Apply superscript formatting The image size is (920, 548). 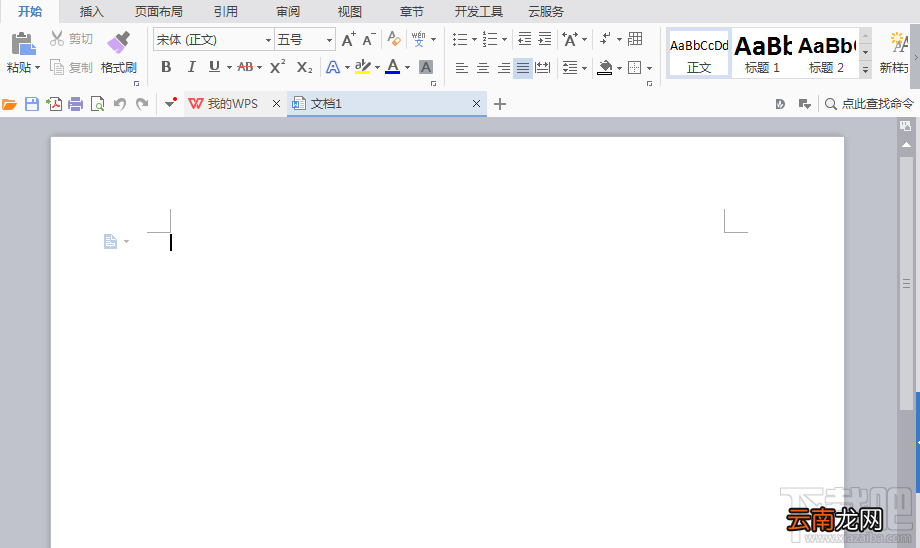click(278, 67)
